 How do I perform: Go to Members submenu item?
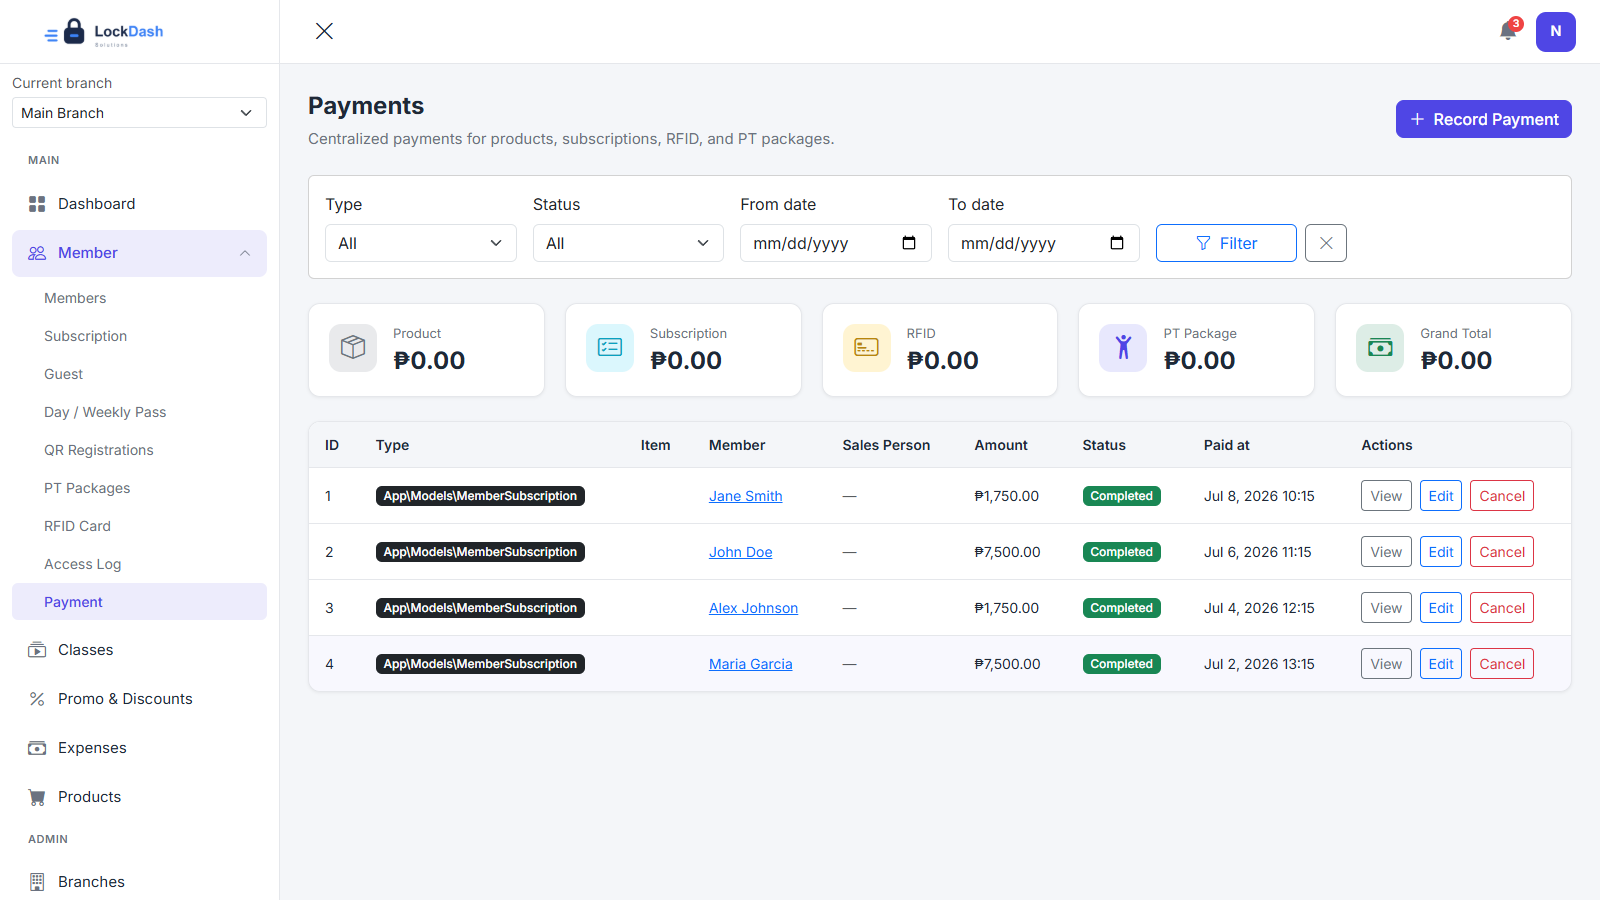75,298
